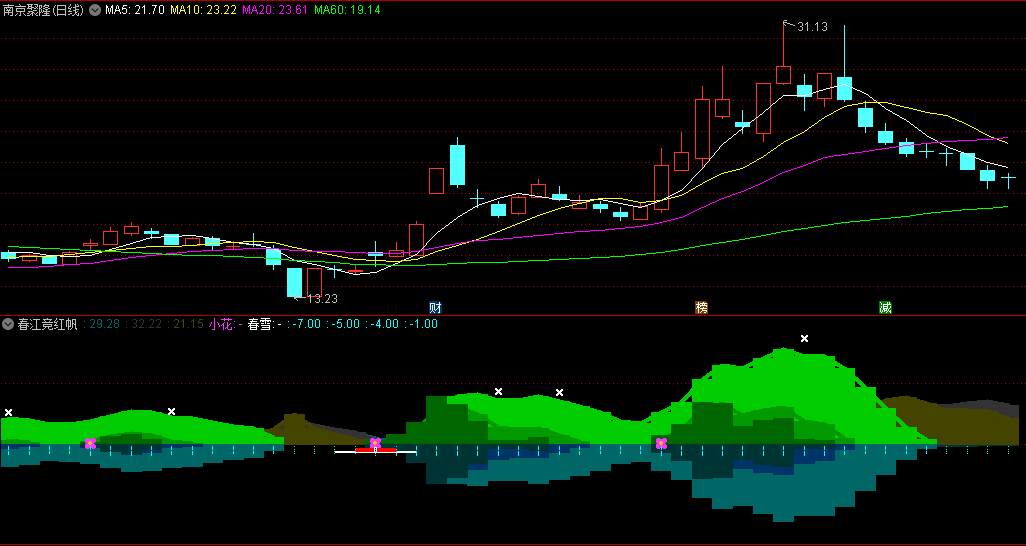Click the indicator value 29.28
The width and height of the screenshot is (1026, 546).
click(x=103, y=323)
